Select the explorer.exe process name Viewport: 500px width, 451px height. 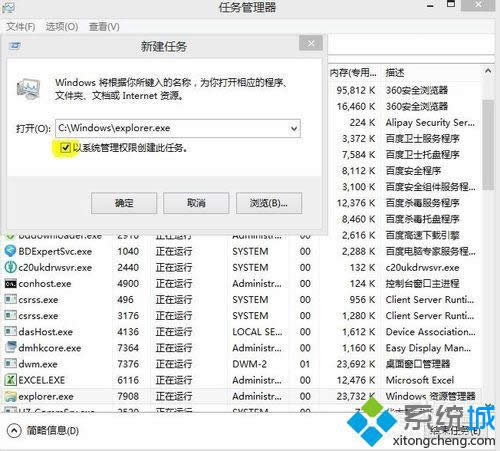tap(46, 396)
